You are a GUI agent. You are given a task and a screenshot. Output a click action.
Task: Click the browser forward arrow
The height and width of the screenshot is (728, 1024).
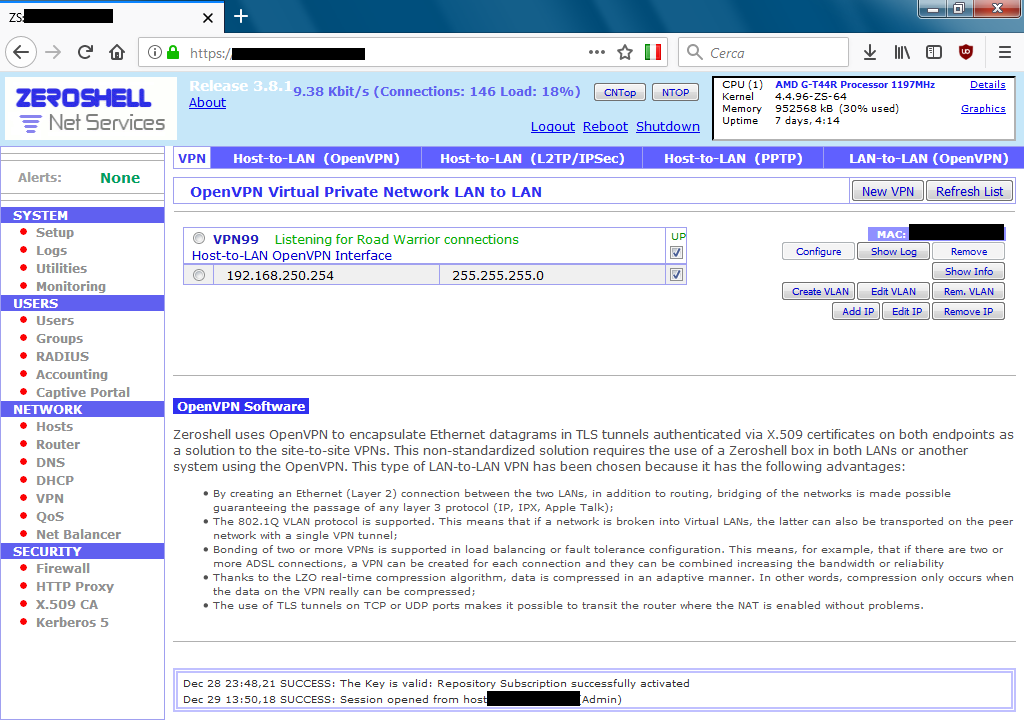(x=54, y=52)
